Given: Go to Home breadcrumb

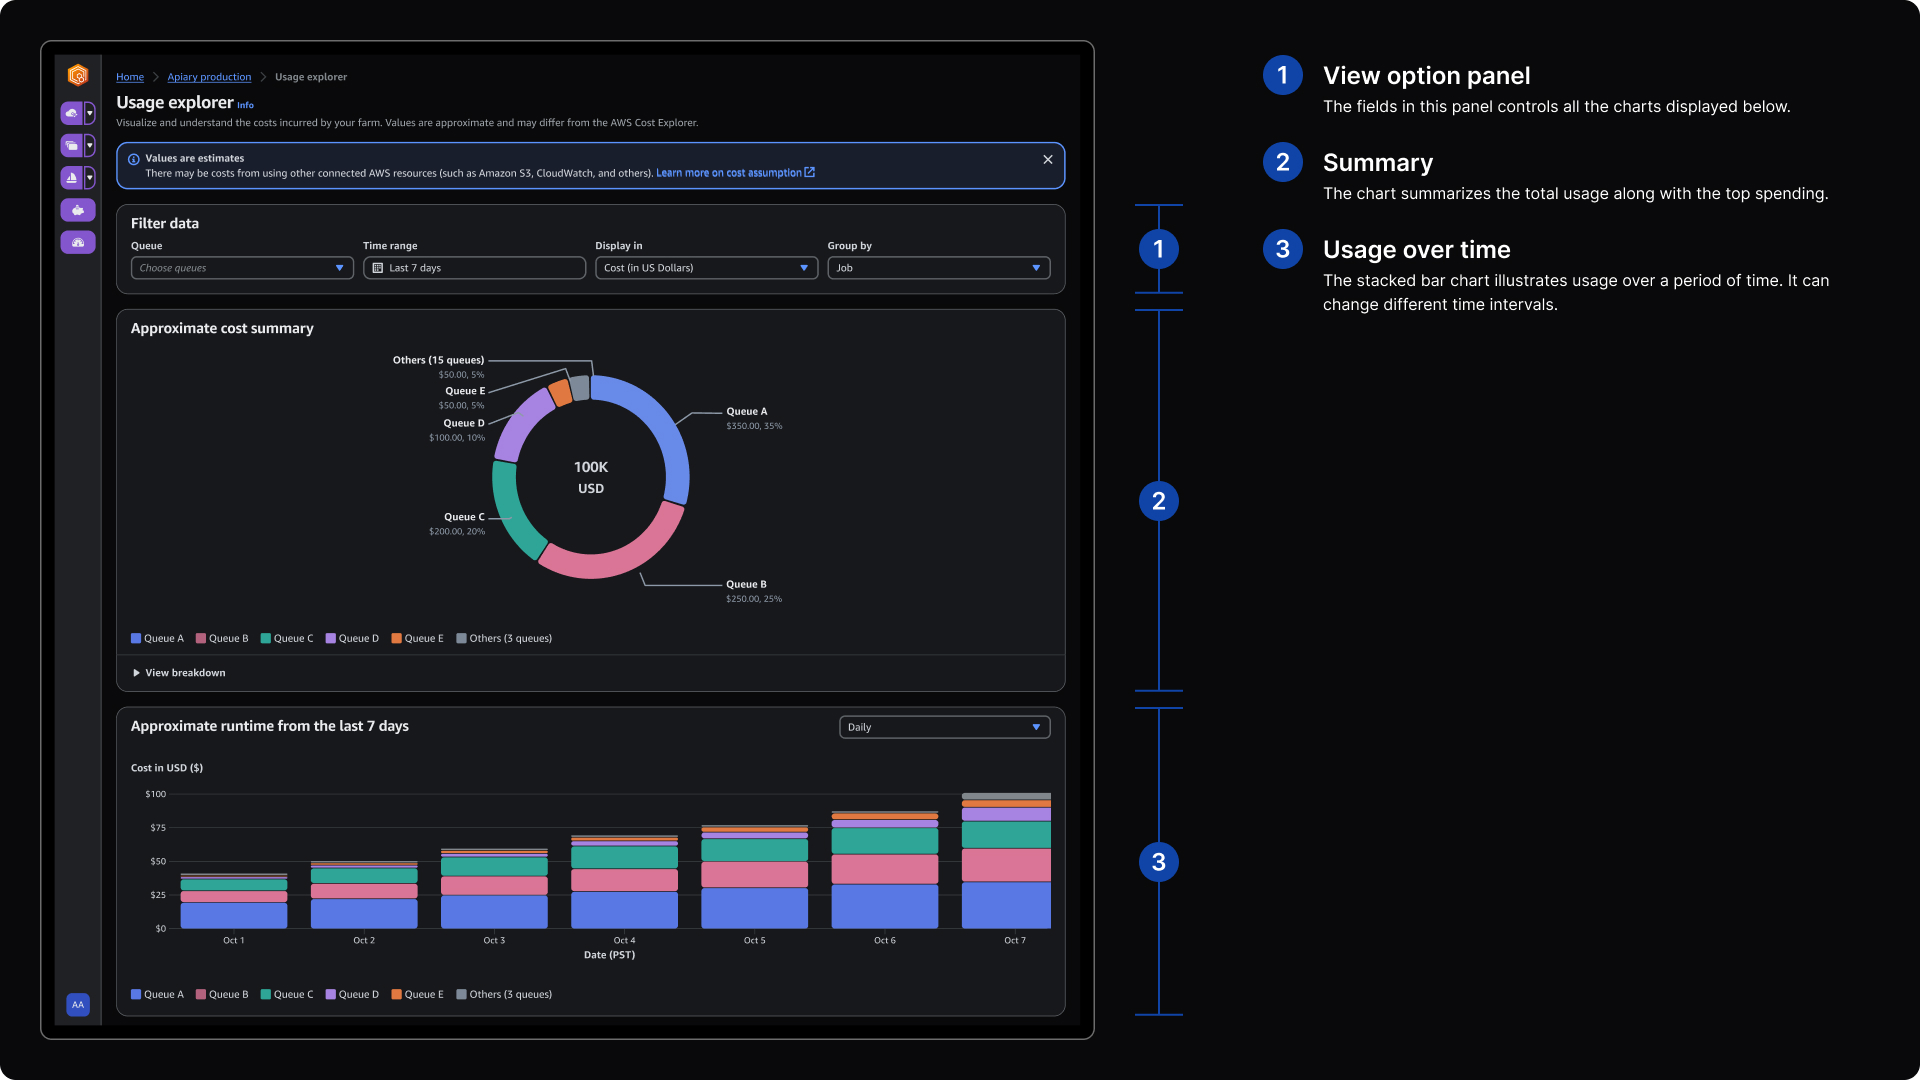Looking at the screenshot, I should 130,77.
